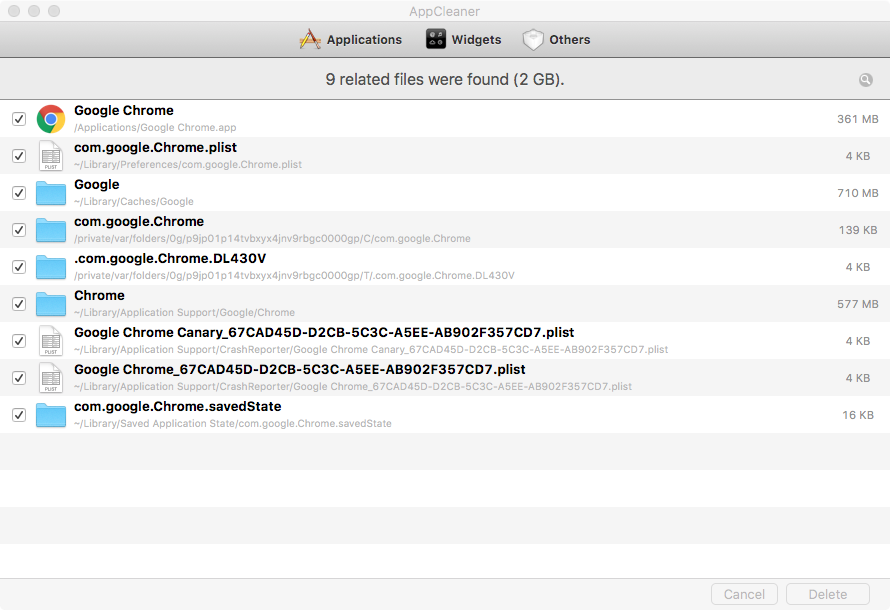Select the Google Chrome row title
890x610 pixels.
[124, 111]
